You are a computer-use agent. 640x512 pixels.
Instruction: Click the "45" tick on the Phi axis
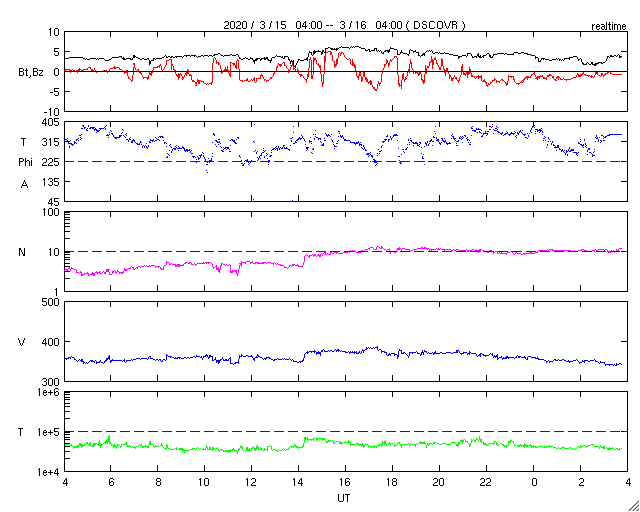(x=55, y=202)
